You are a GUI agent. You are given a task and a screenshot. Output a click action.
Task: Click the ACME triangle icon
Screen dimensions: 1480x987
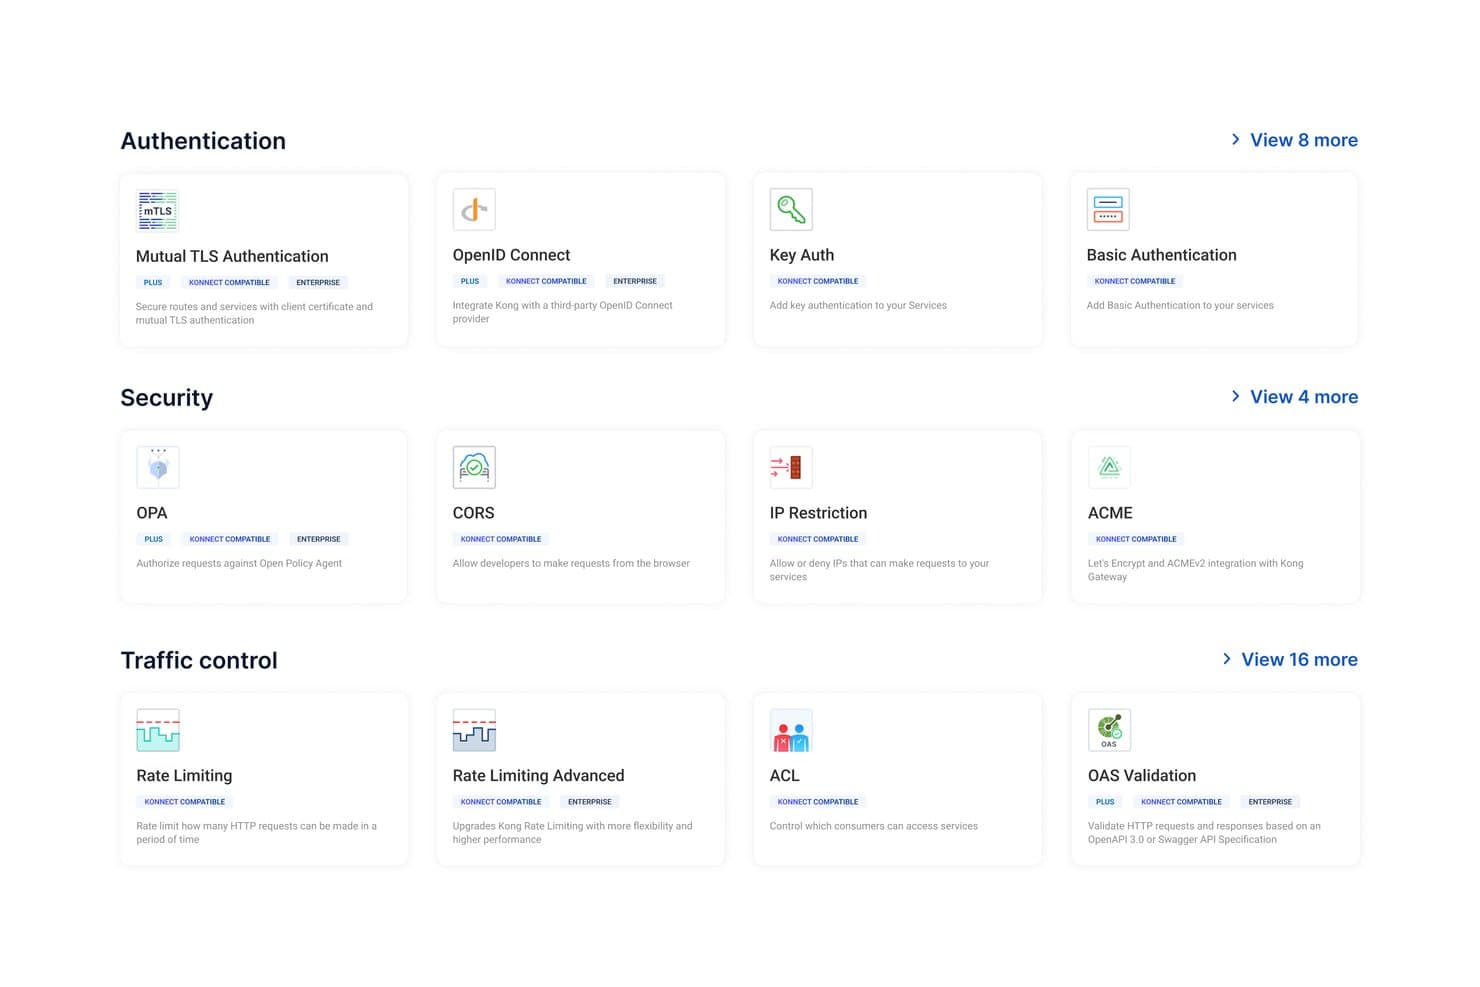click(1109, 467)
